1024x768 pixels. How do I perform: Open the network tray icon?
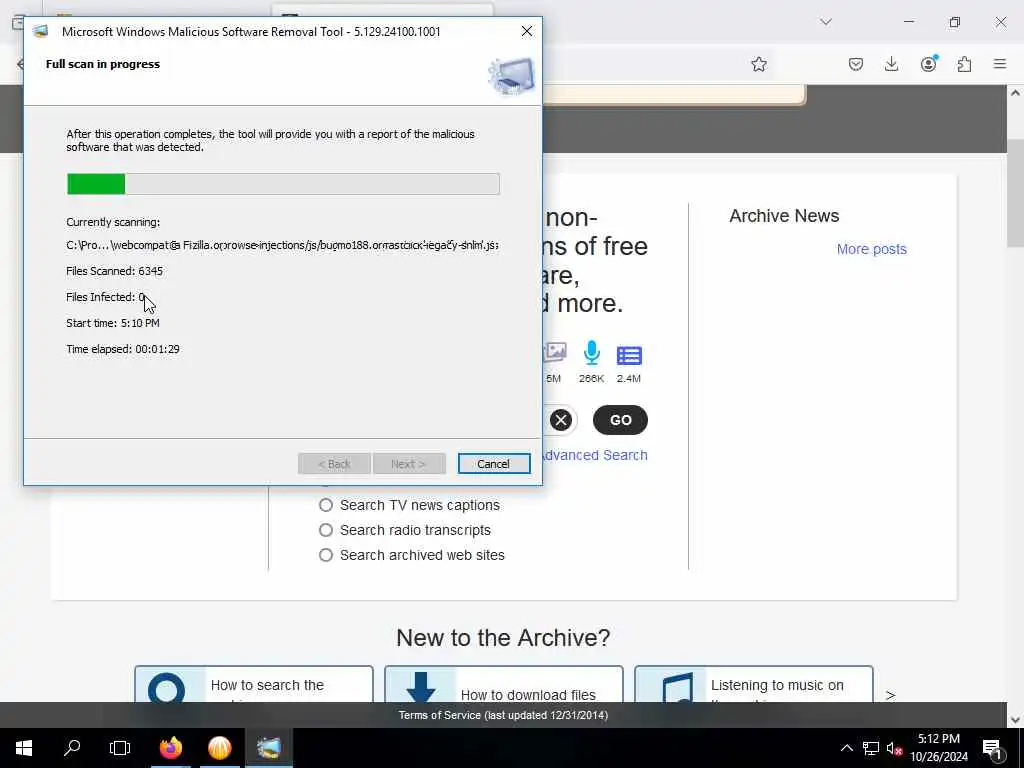pos(871,748)
